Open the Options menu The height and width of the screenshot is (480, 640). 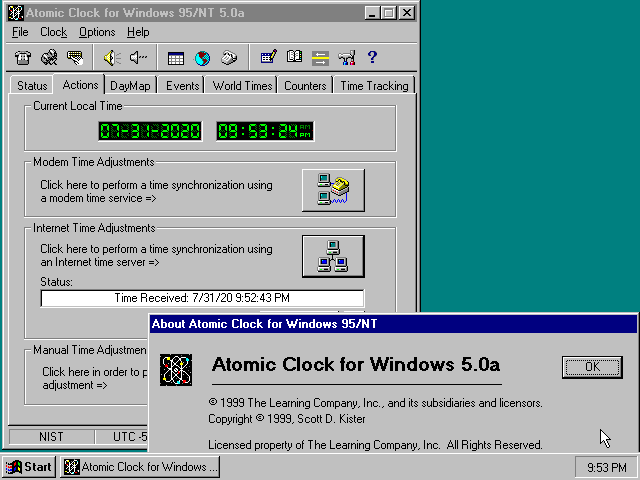point(97,32)
